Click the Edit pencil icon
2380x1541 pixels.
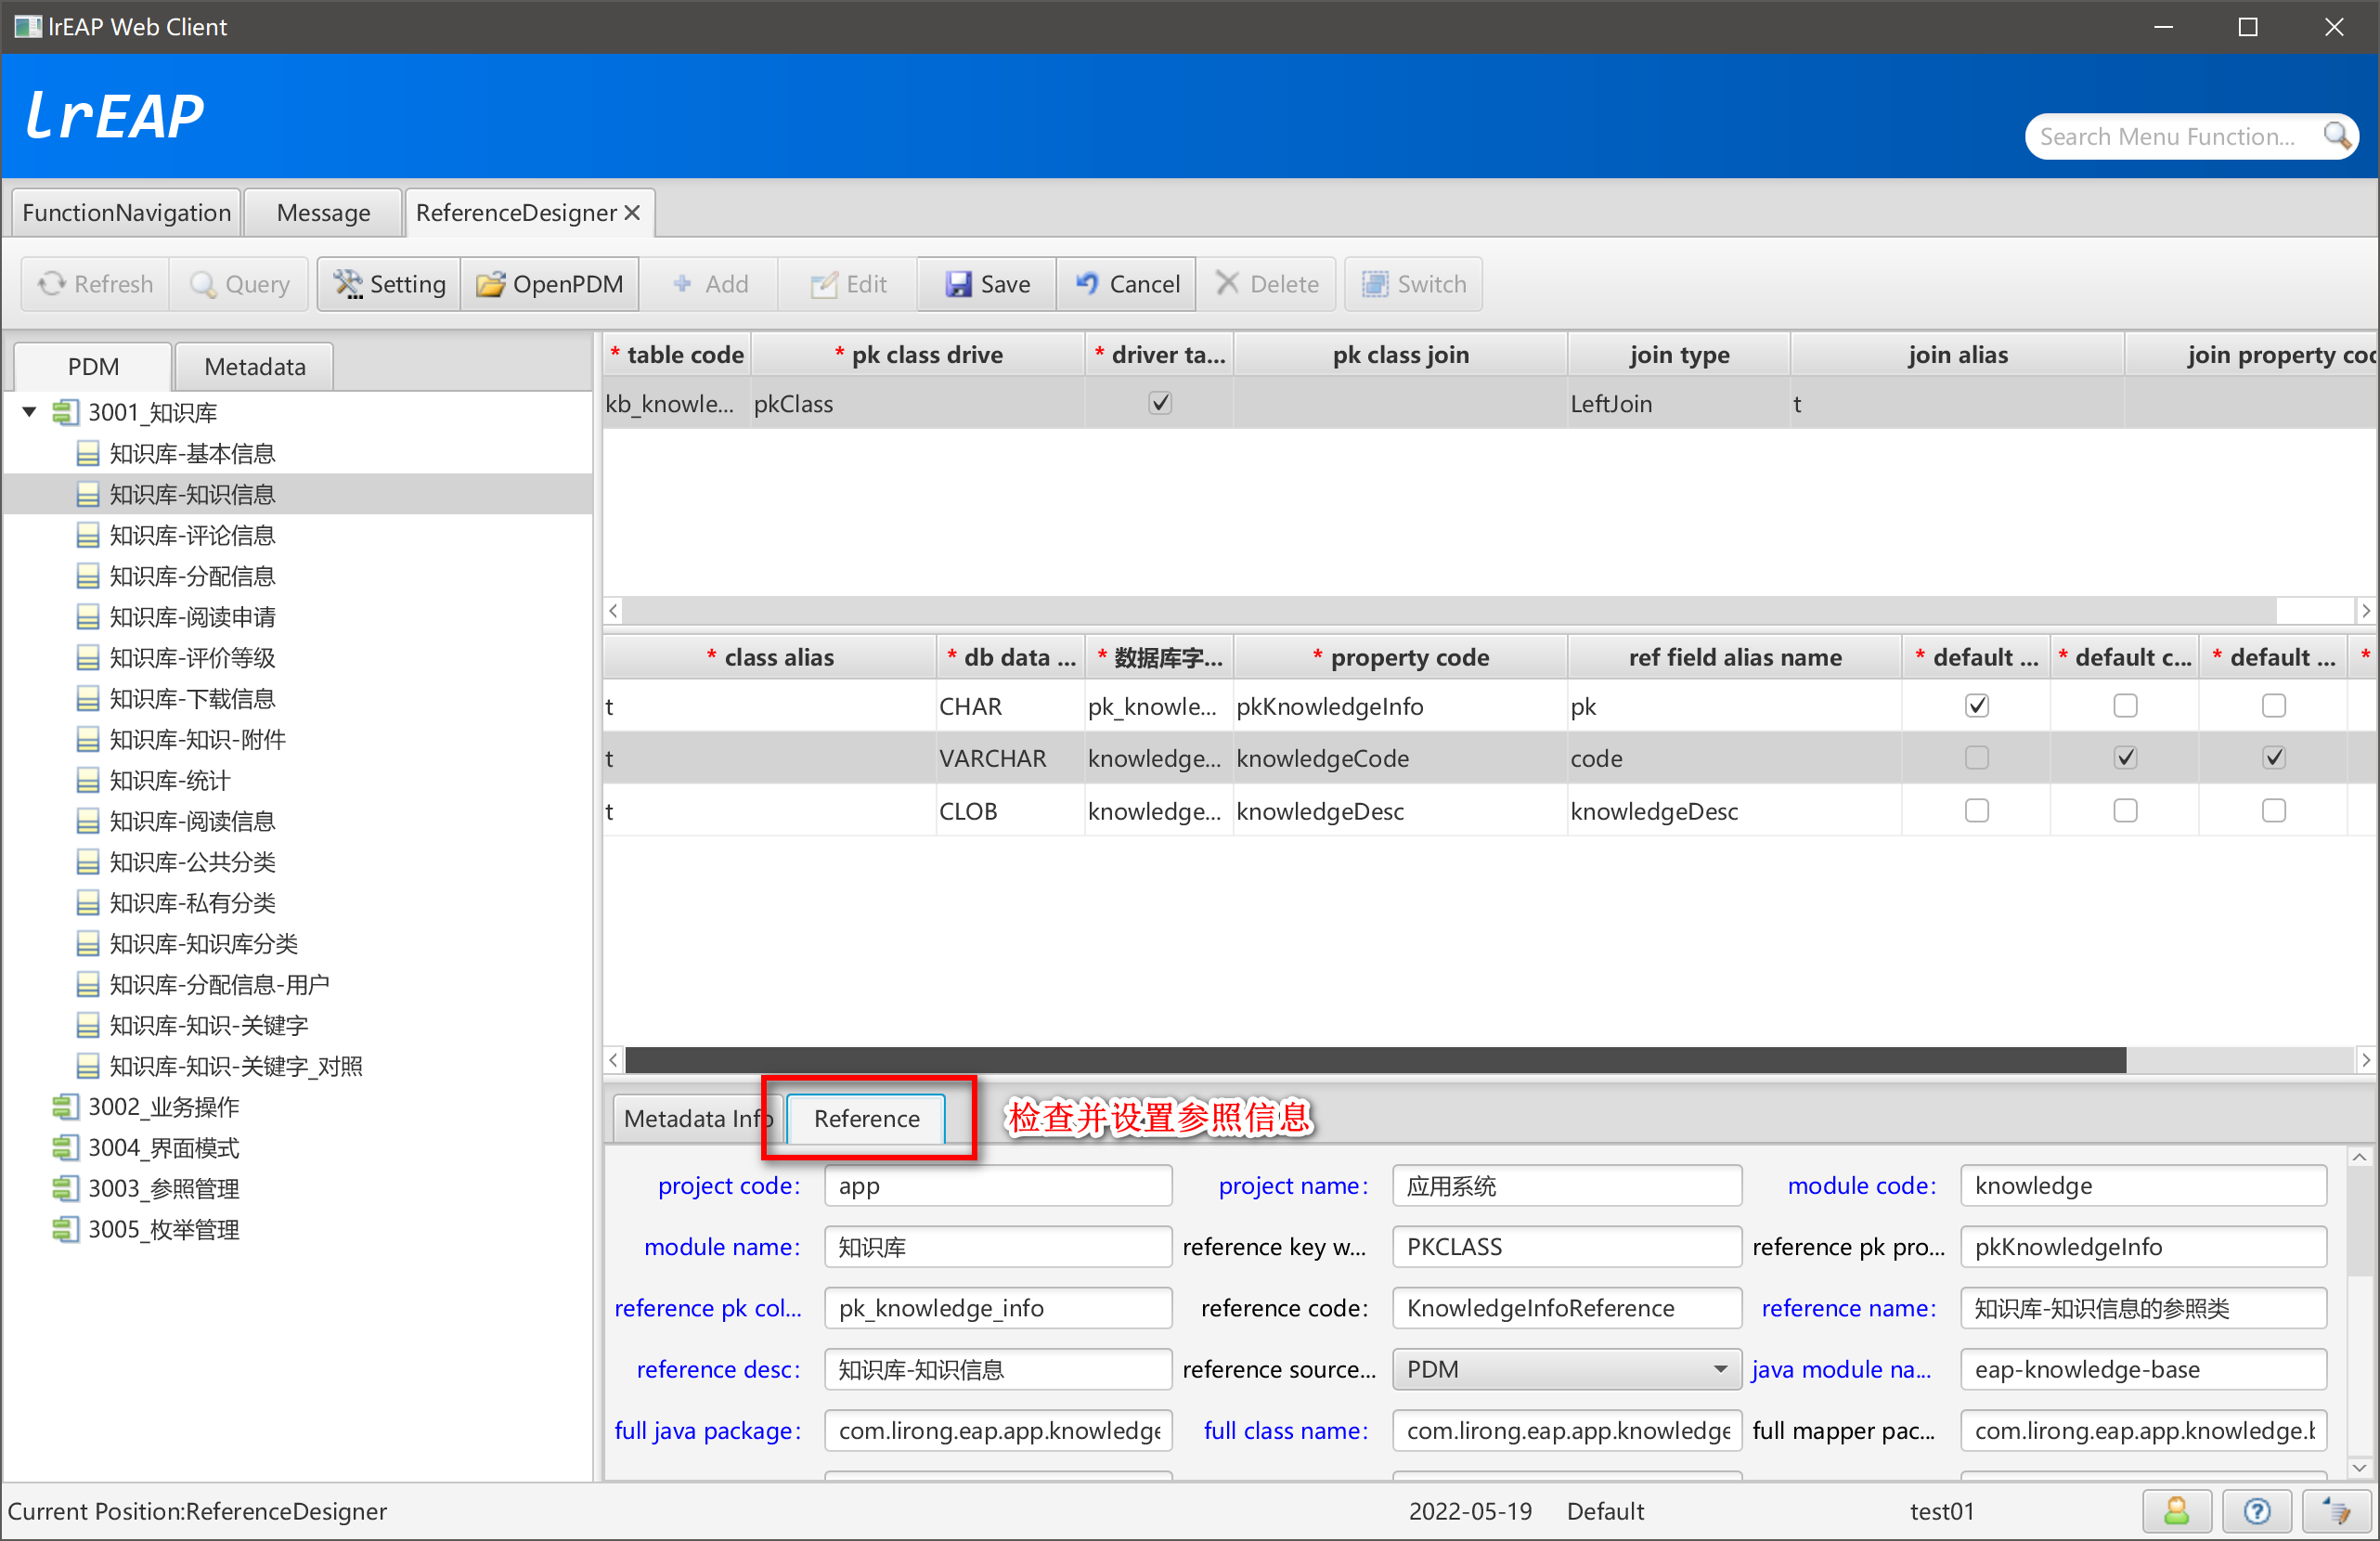click(x=824, y=284)
